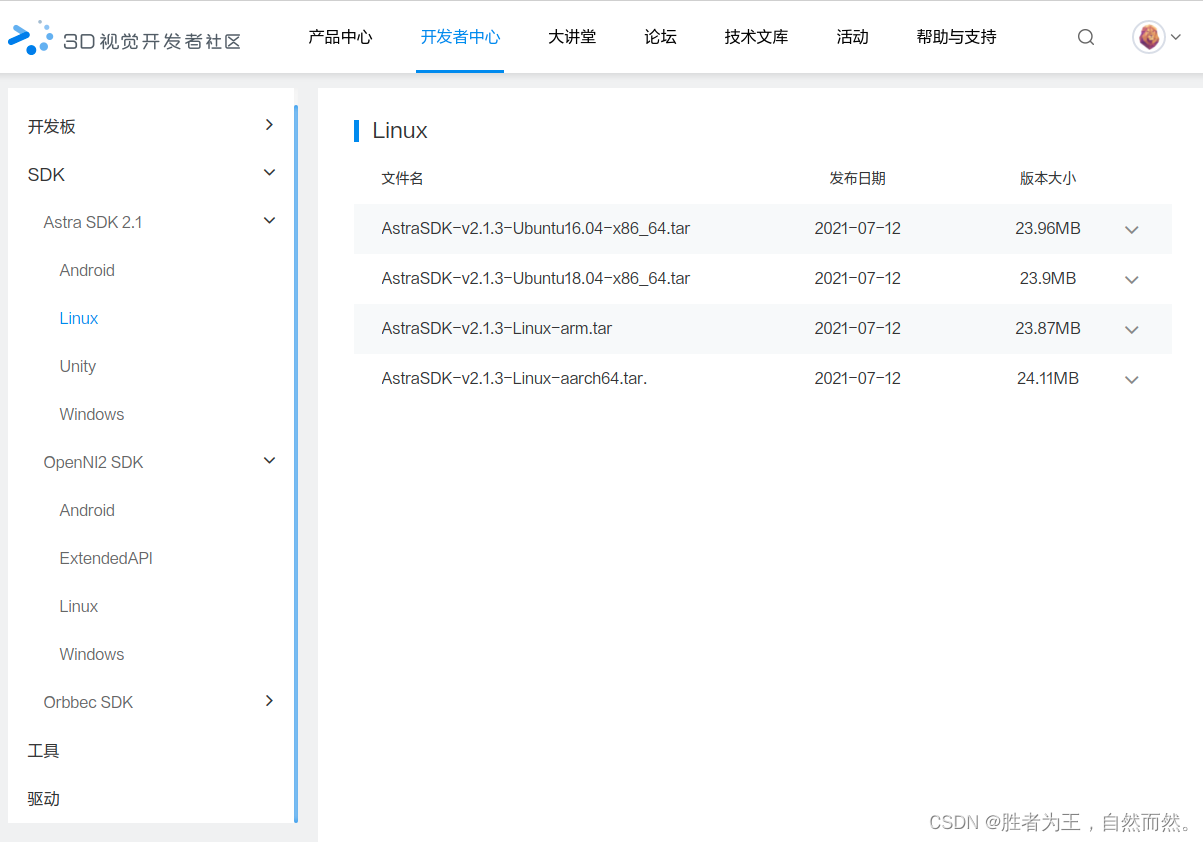Open the 帮助与支持 nav item
1203x842 pixels.
point(956,37)
